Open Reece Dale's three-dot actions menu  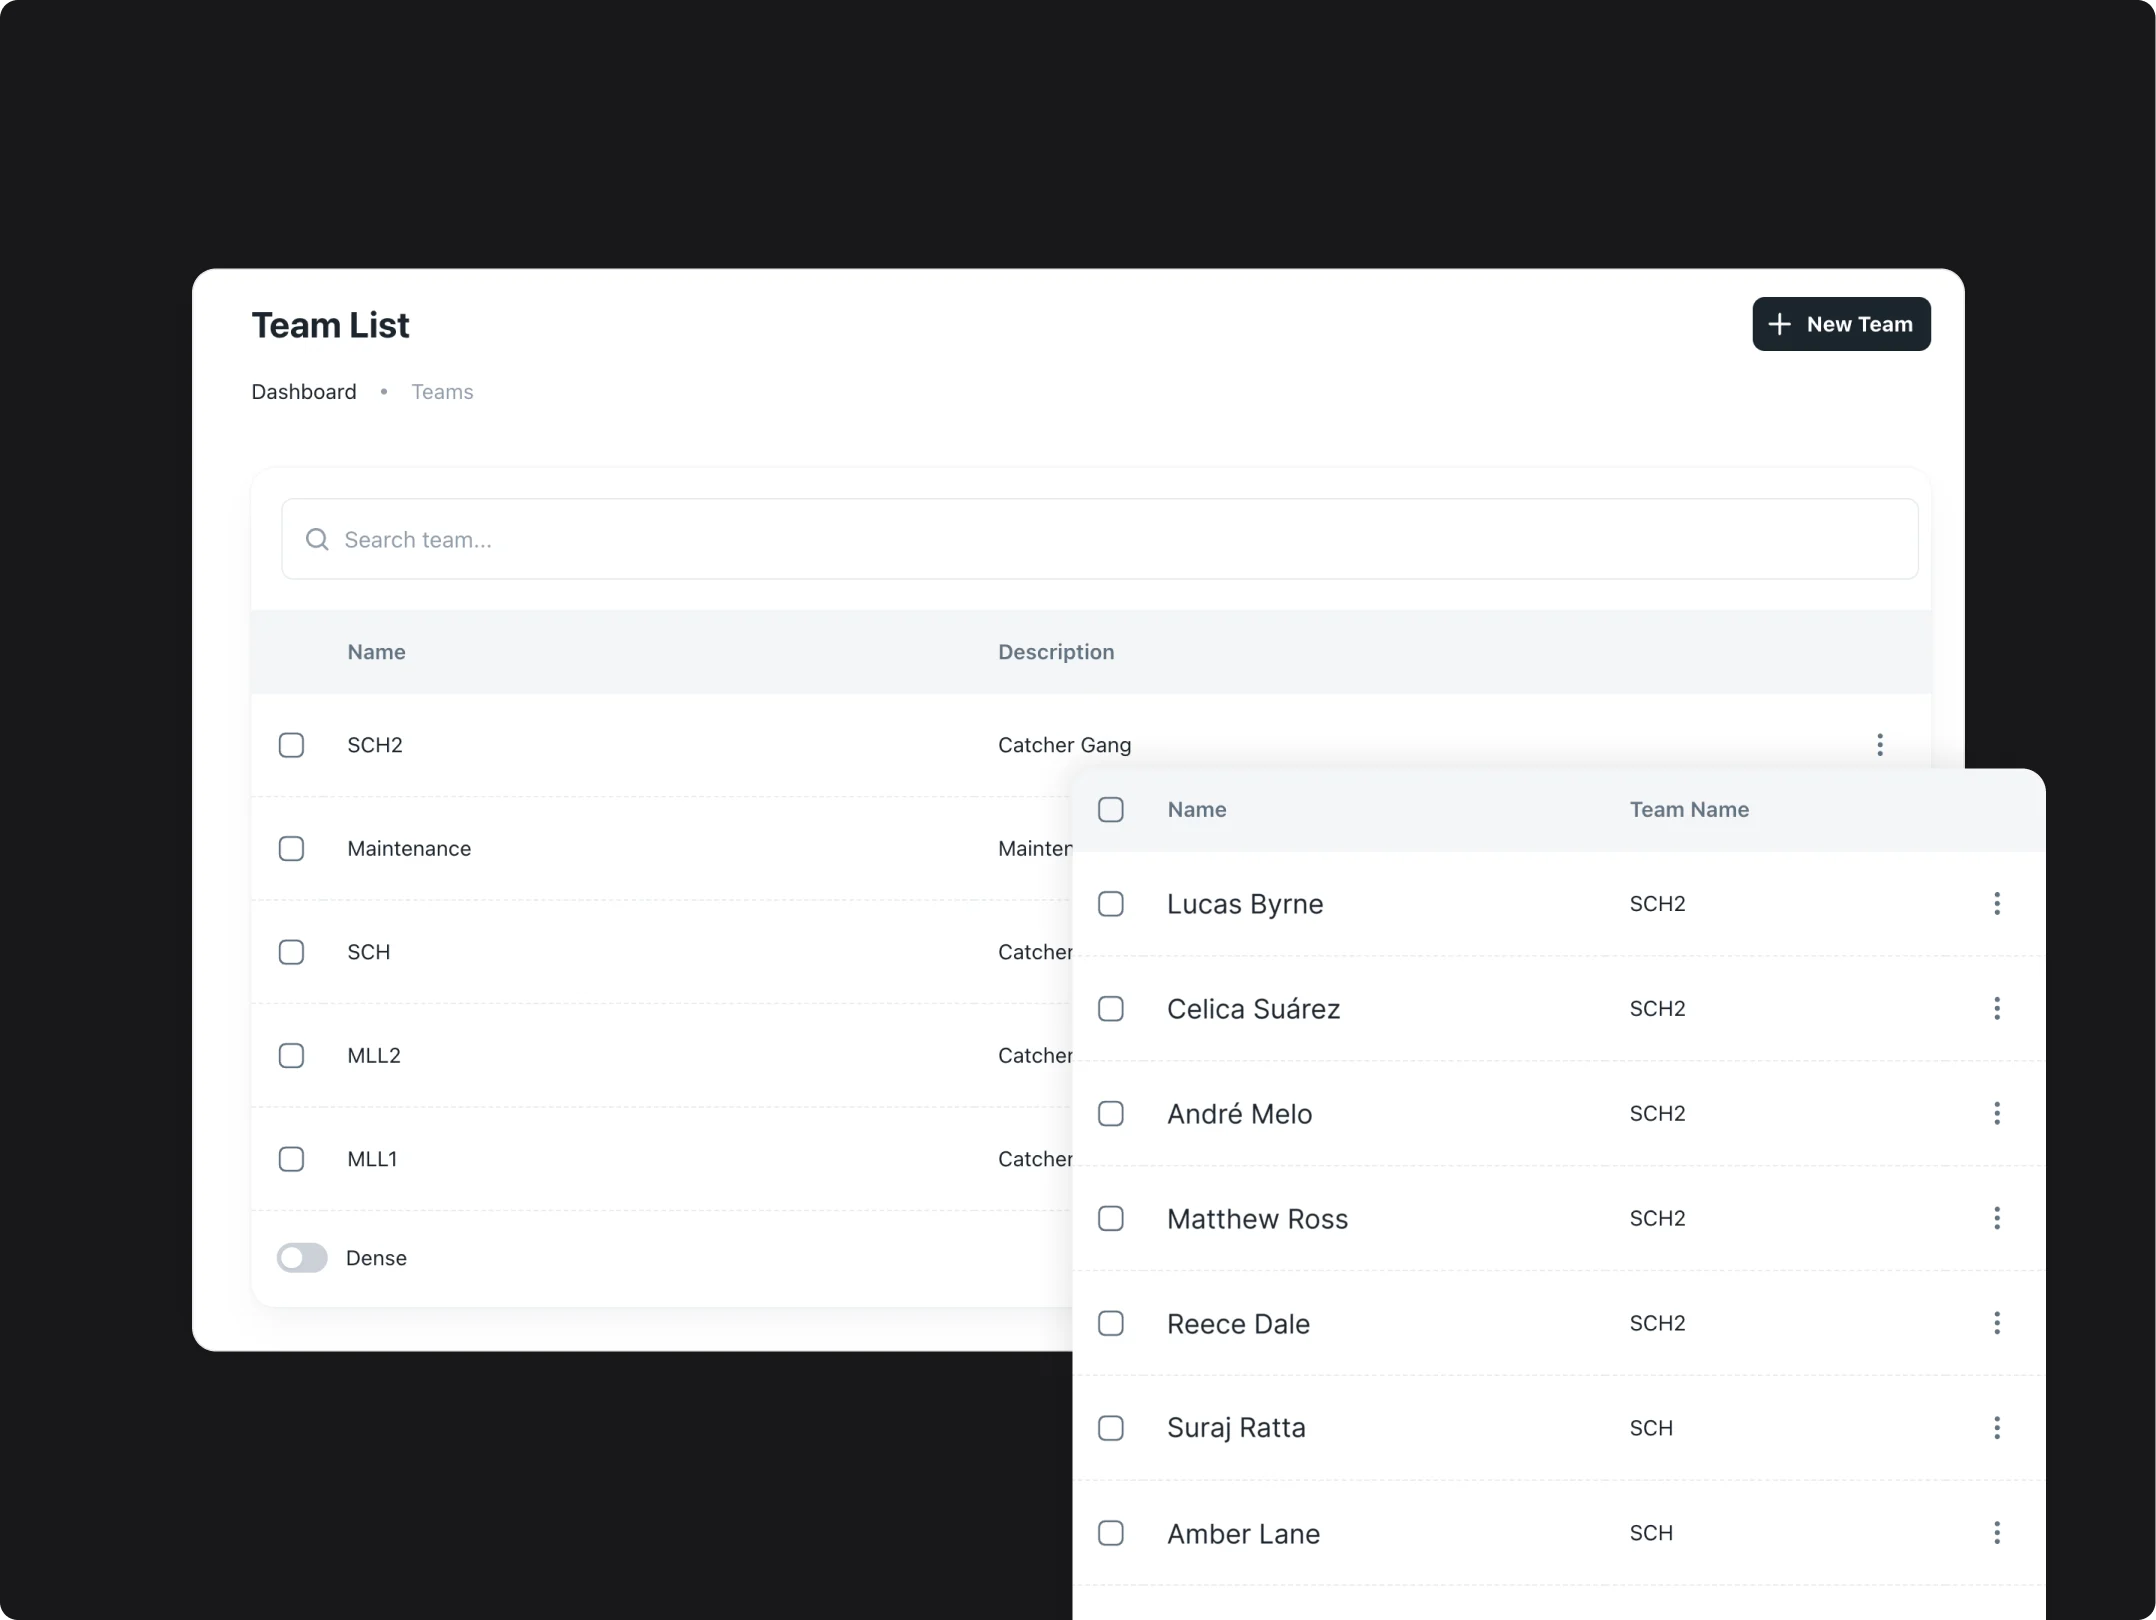(1996, 1323)
